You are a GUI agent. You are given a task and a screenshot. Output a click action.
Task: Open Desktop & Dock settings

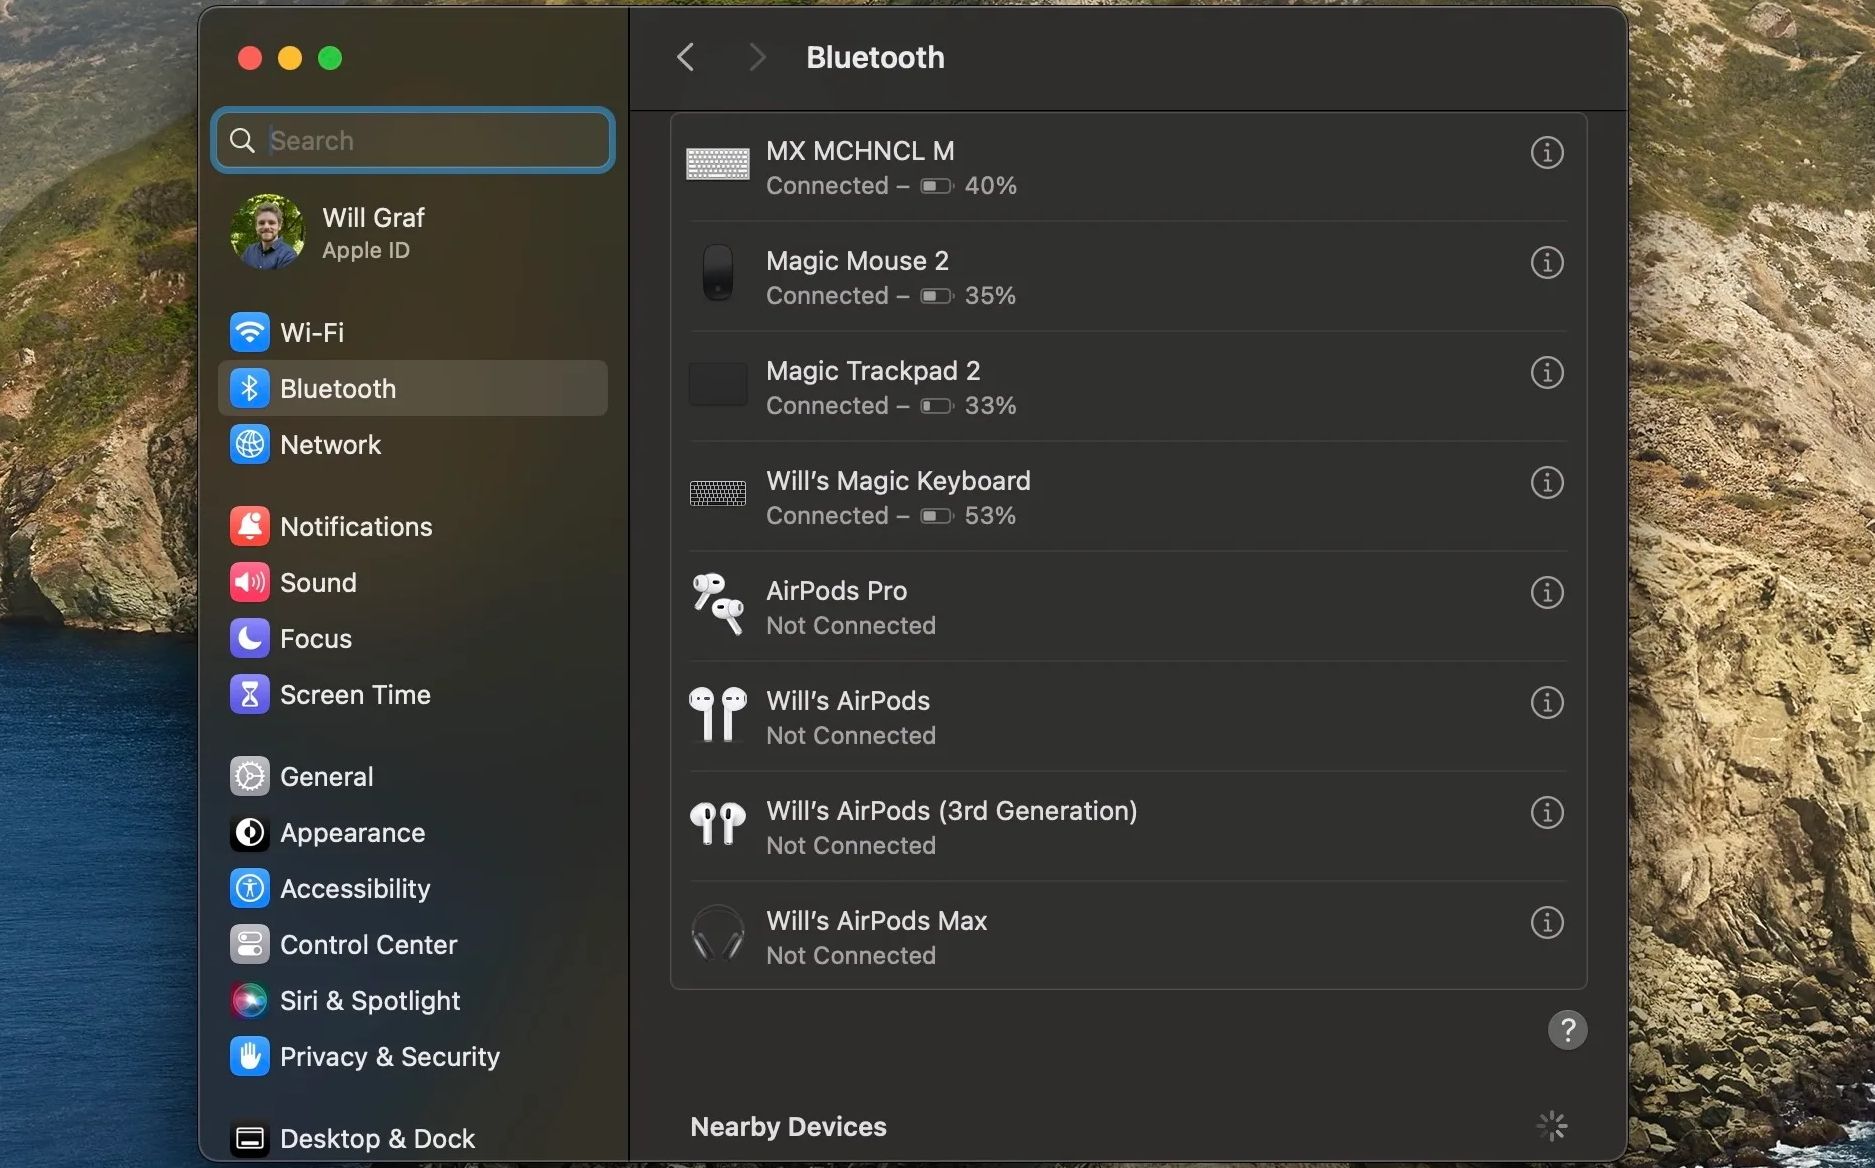pyautogui.click(x=250, y=1138)
